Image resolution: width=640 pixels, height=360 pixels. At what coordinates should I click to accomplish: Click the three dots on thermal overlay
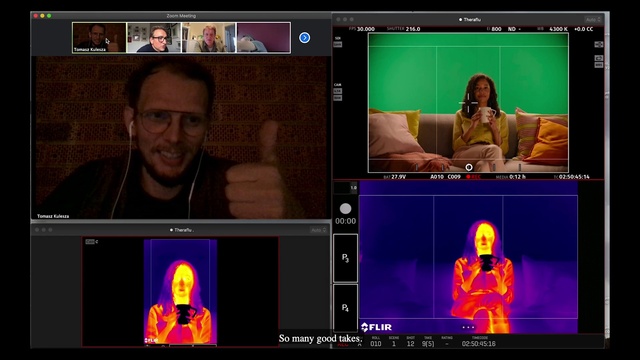[x=468, y=327]
